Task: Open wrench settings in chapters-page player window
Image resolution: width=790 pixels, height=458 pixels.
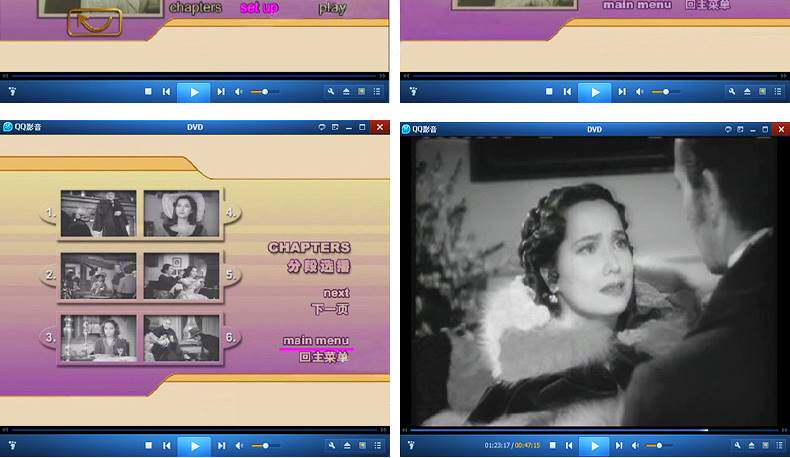Action: point(332,445)
